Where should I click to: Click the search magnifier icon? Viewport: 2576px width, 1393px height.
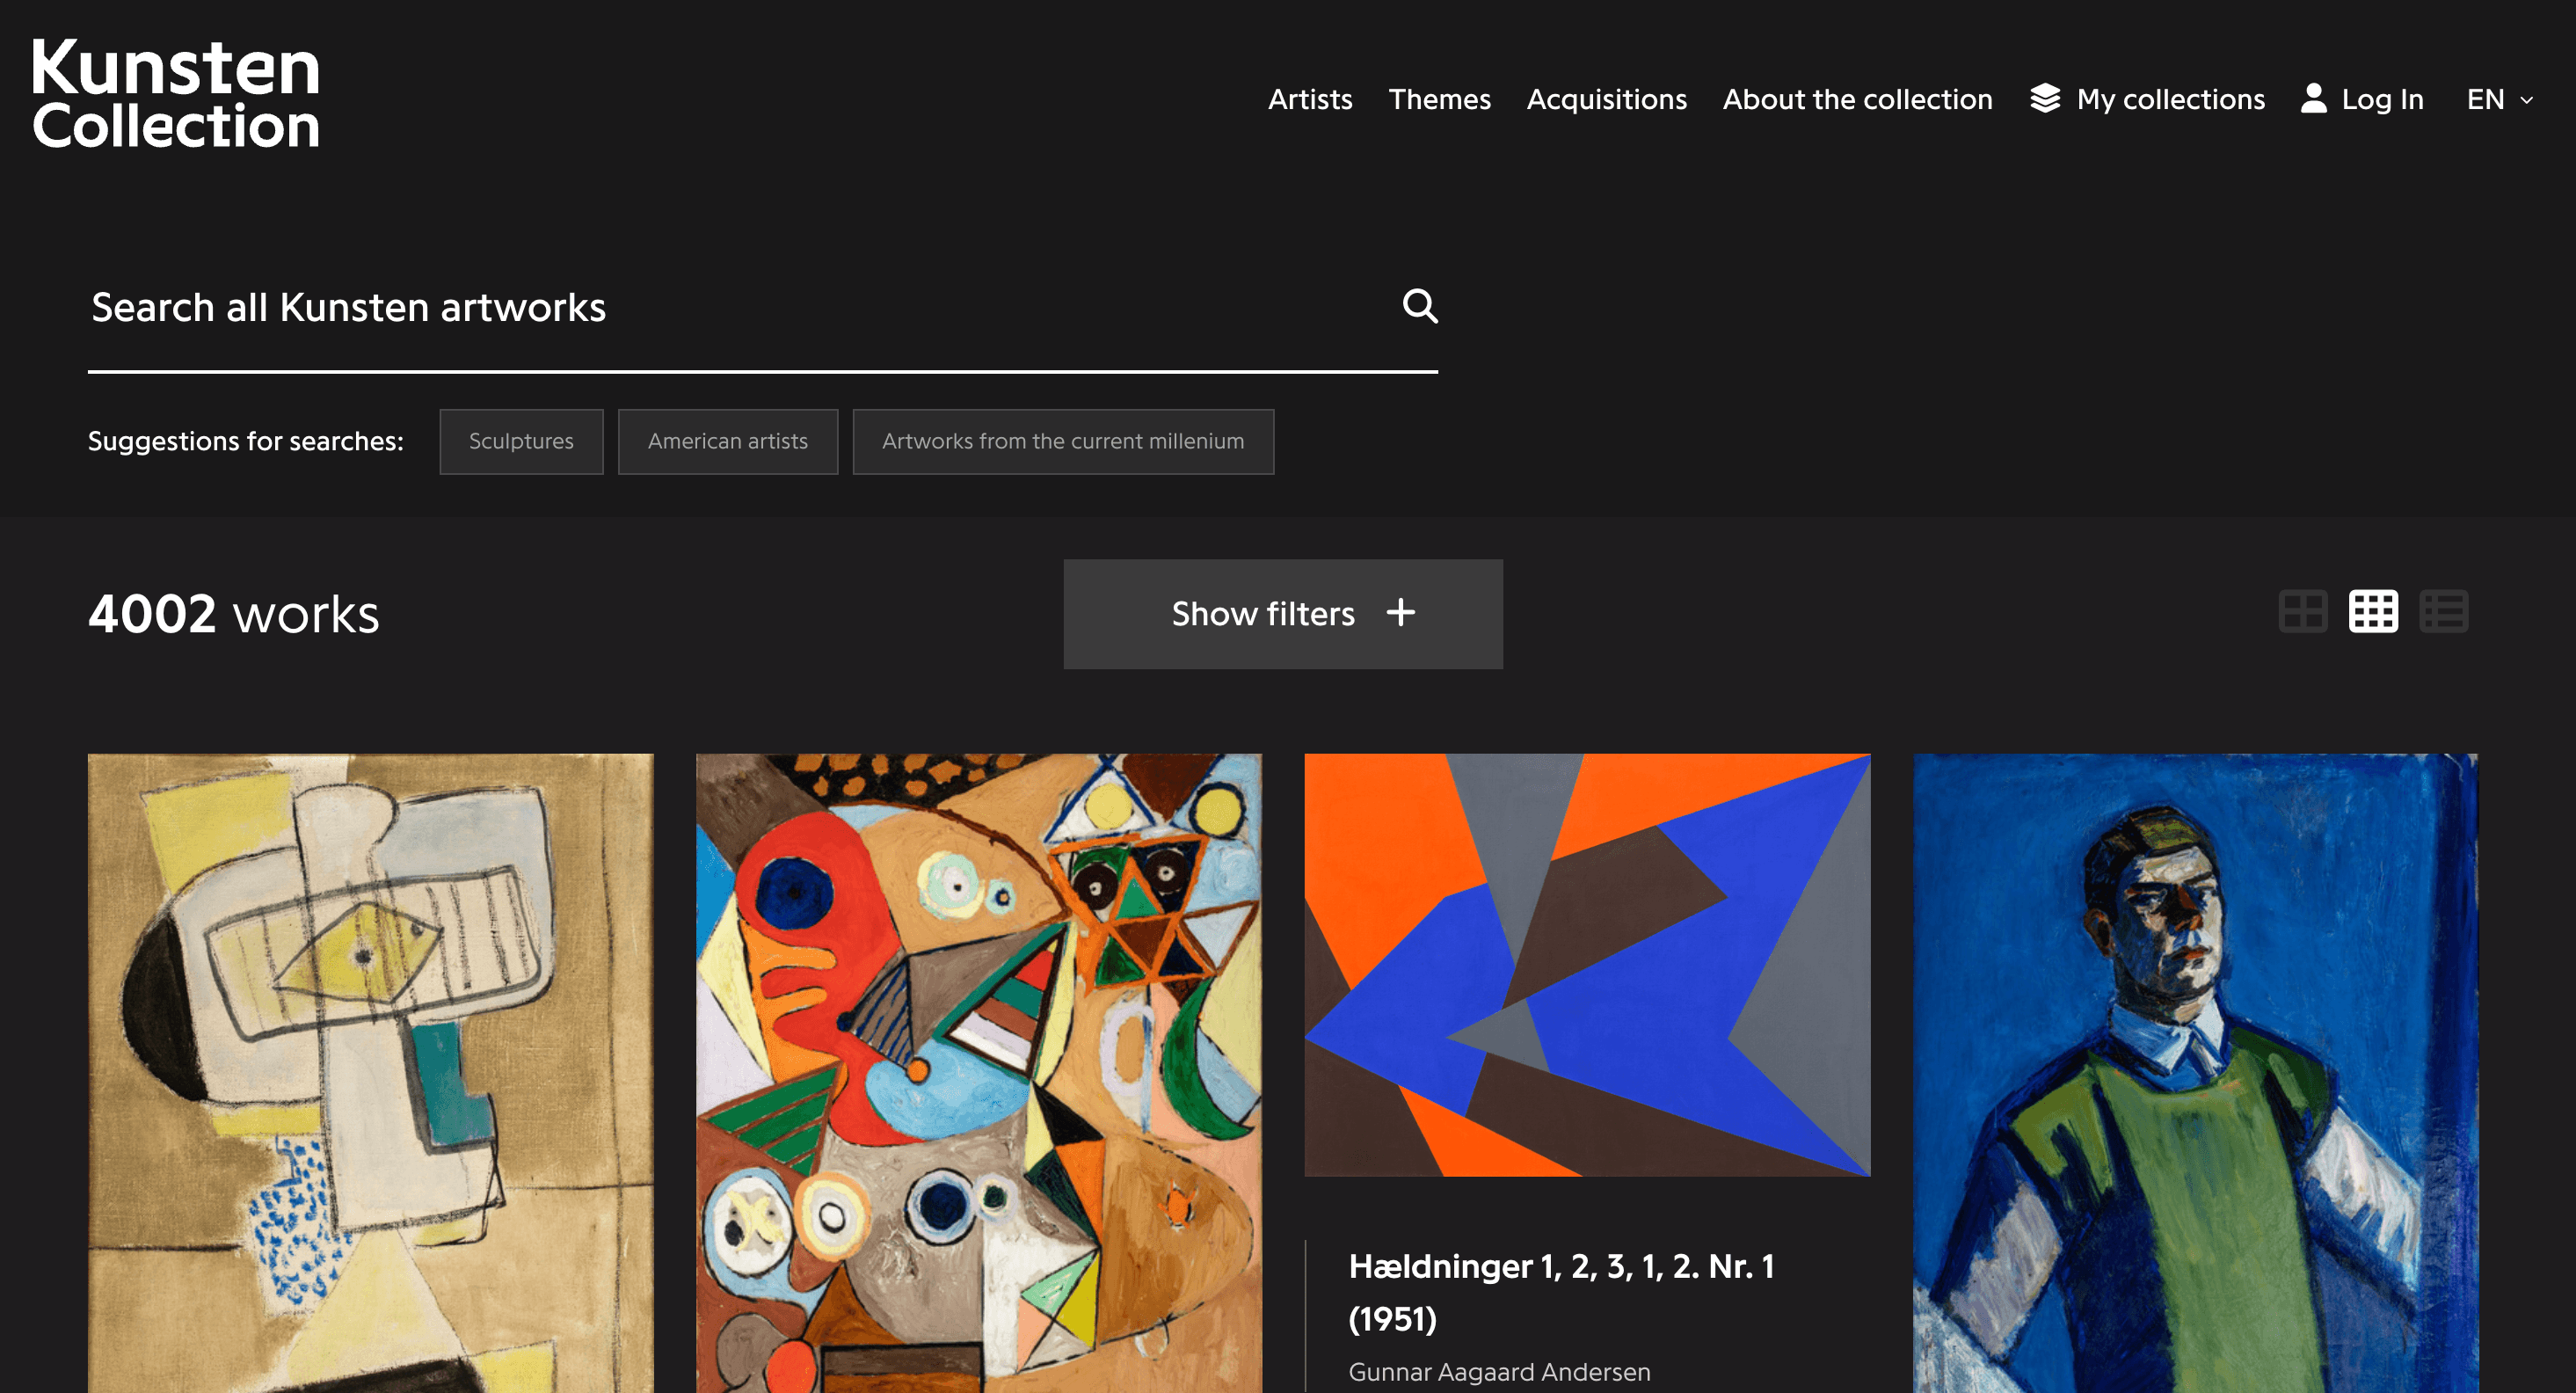(1419, 306)
